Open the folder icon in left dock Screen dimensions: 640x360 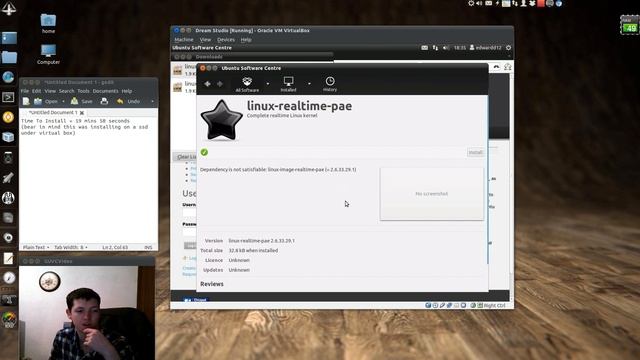click(x=9, y=57)
